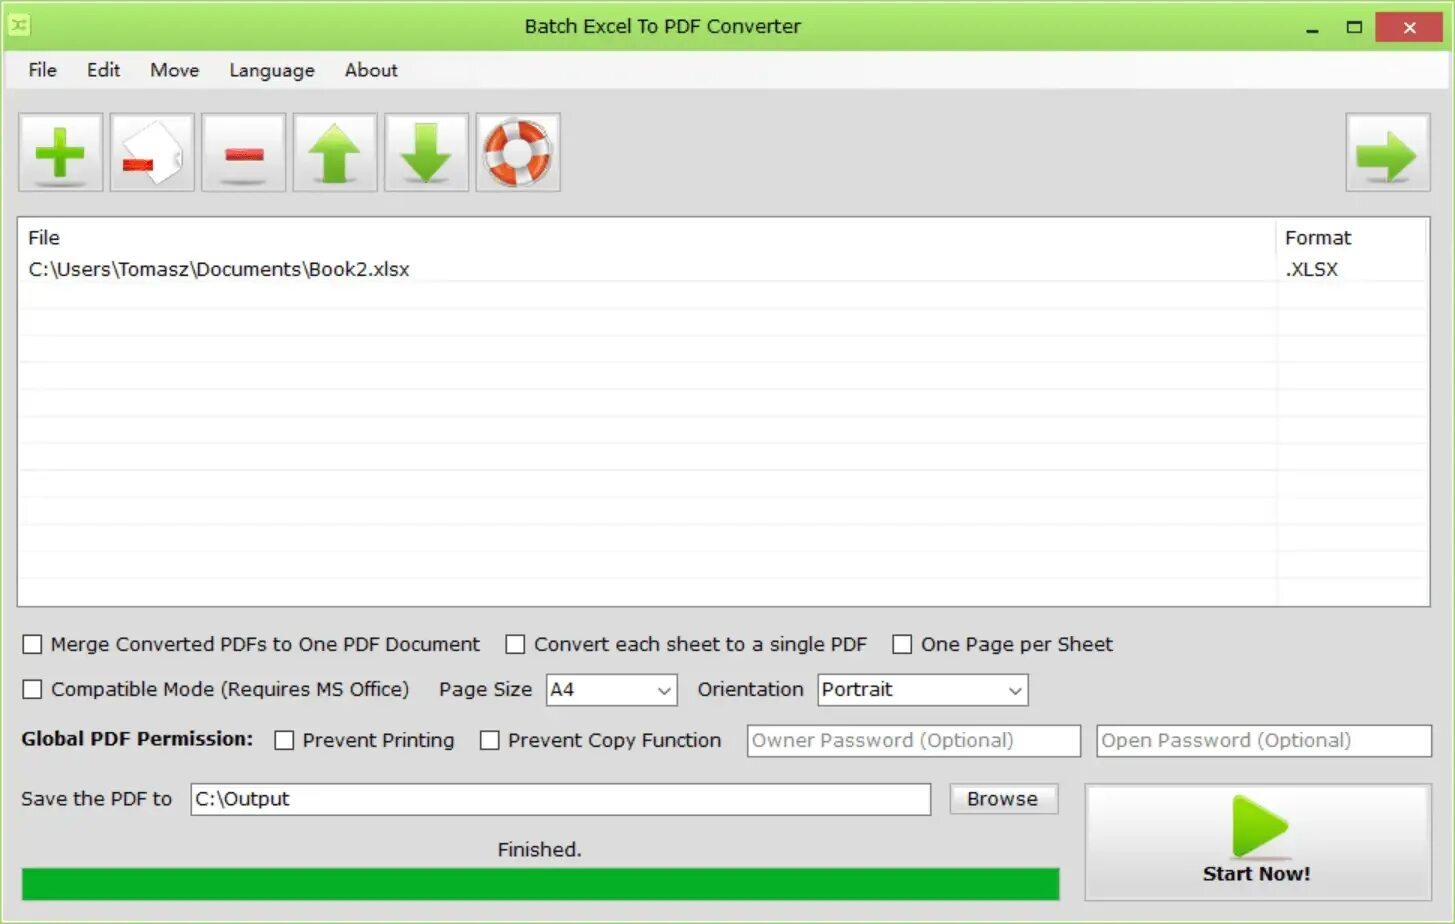Viewport: 1455px width, 924px height.
Task: Move file down with green down arrow
Action: 426,152
